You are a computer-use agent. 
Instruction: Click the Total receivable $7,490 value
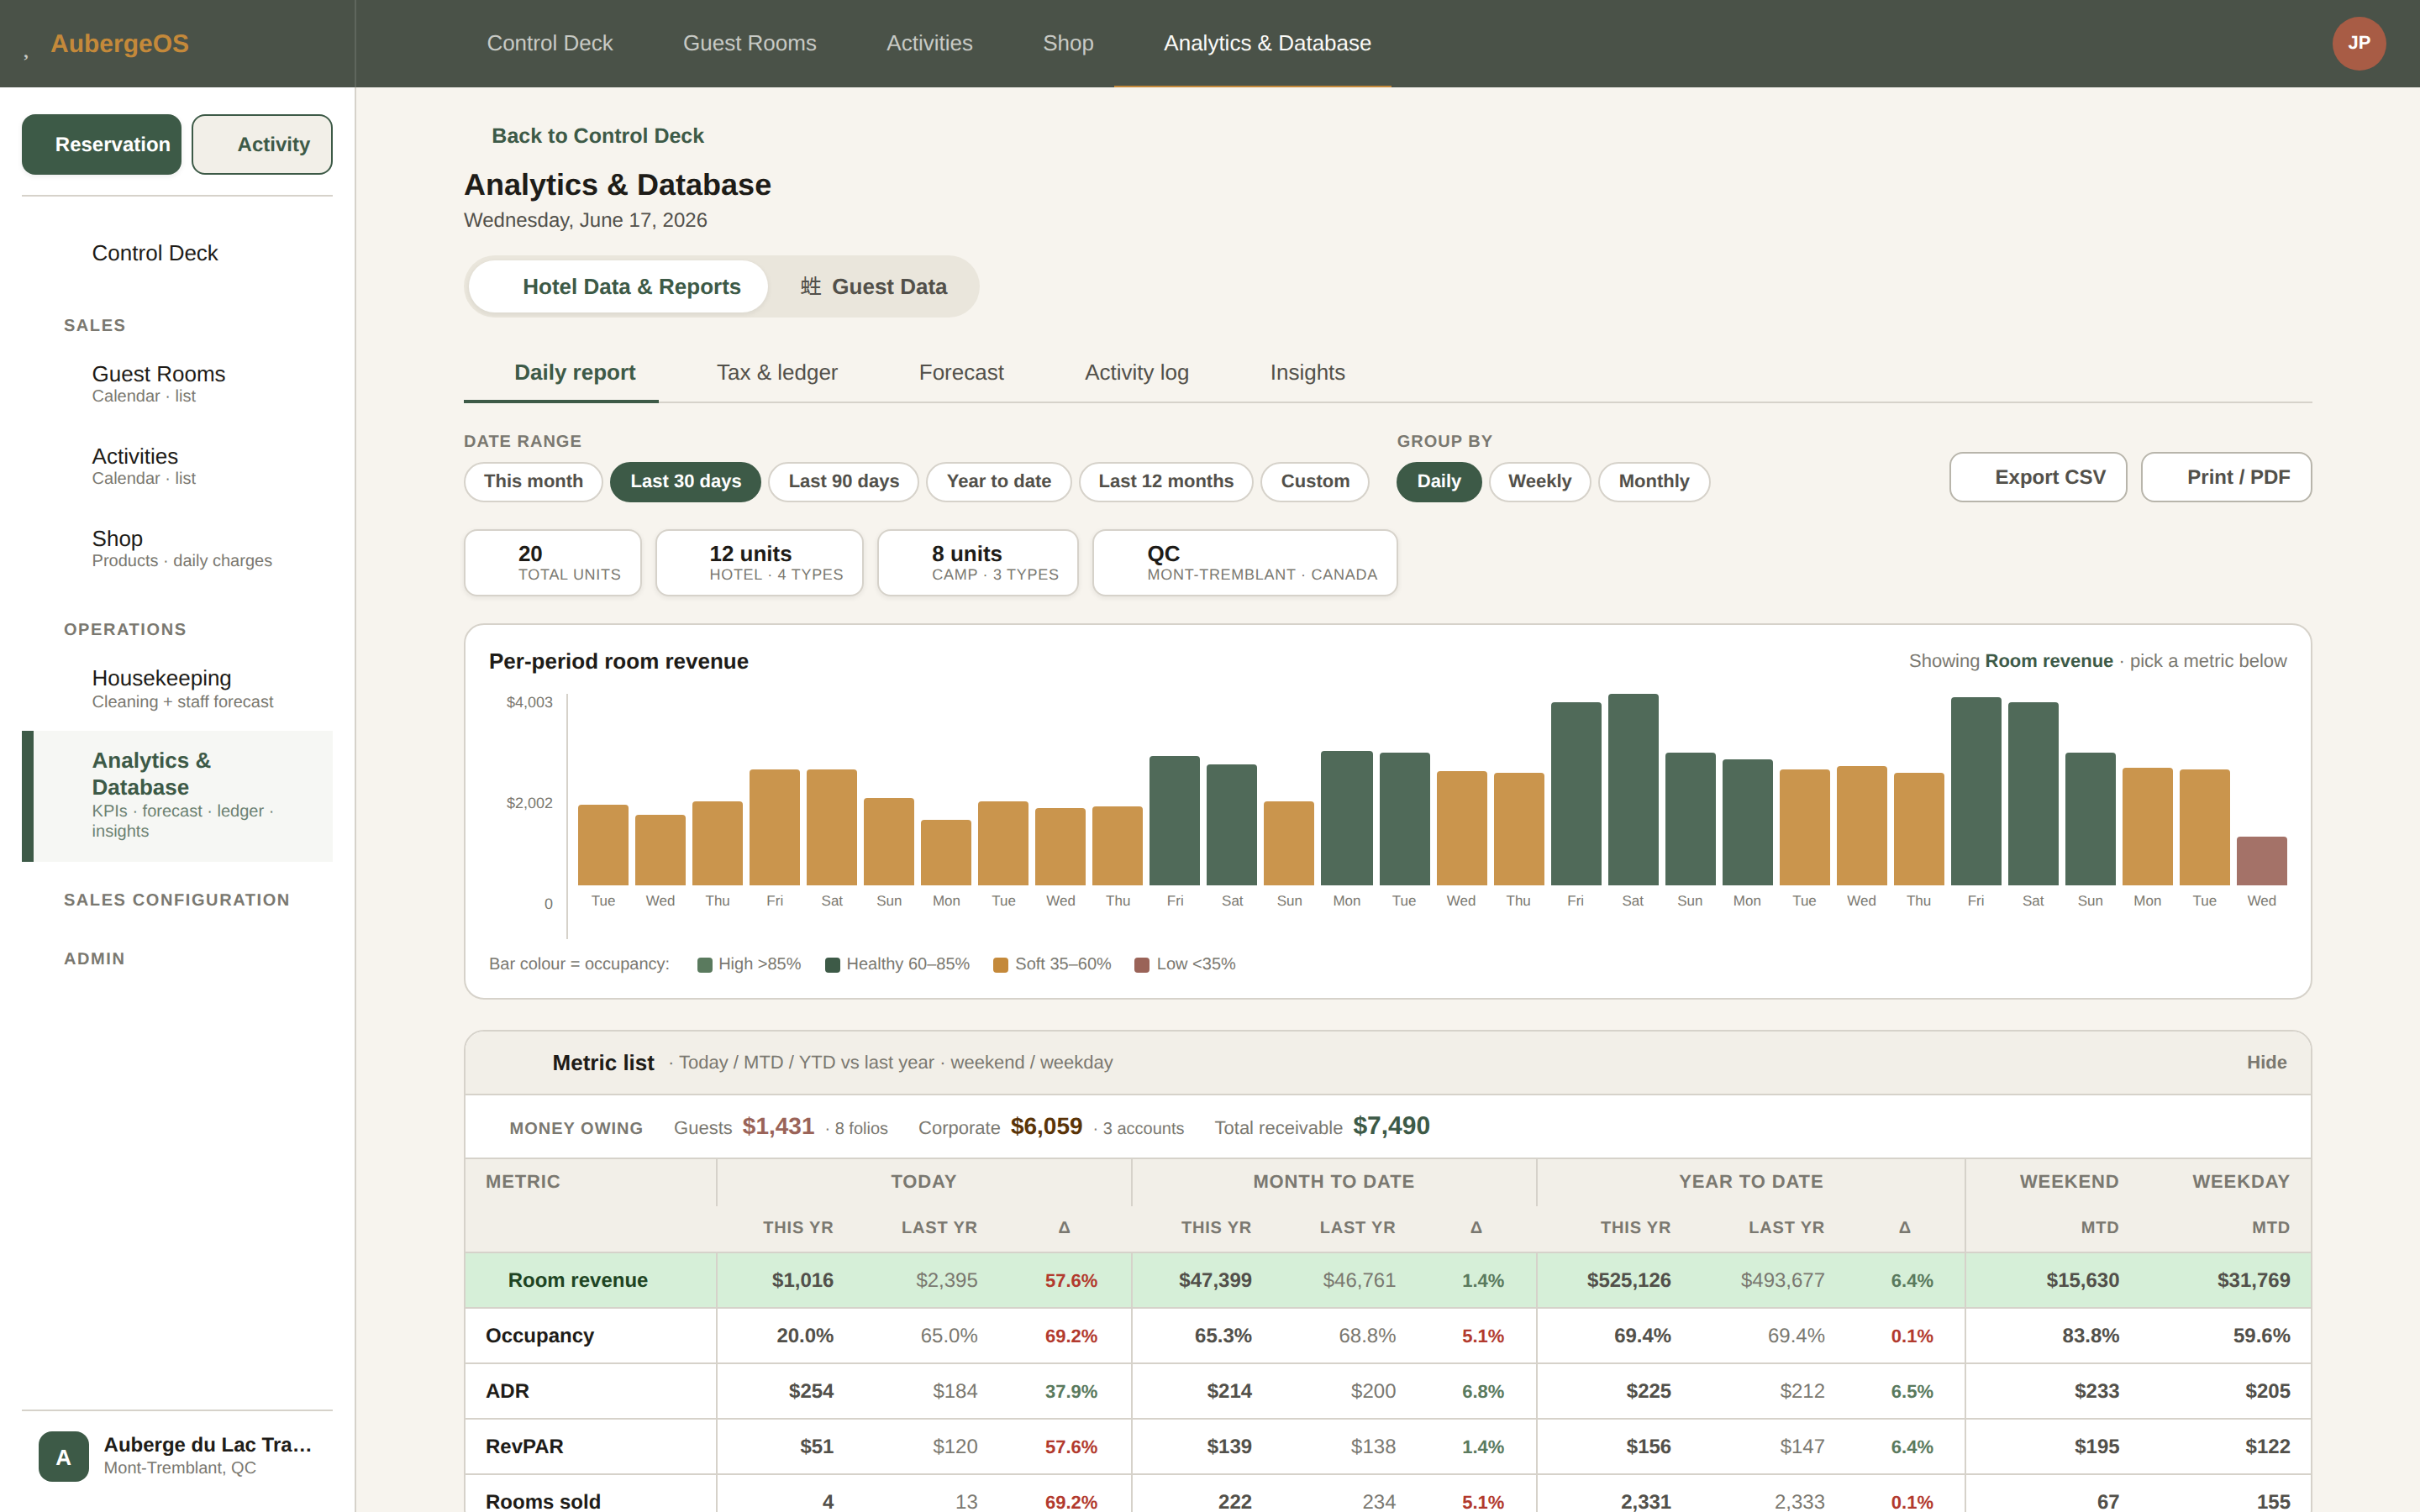point(1391,1126)
